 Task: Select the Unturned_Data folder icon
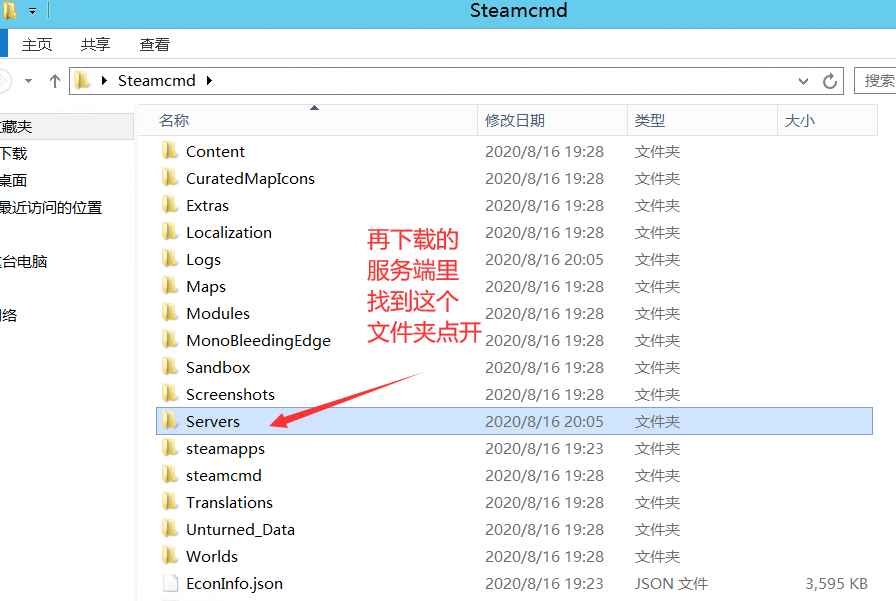169,529
